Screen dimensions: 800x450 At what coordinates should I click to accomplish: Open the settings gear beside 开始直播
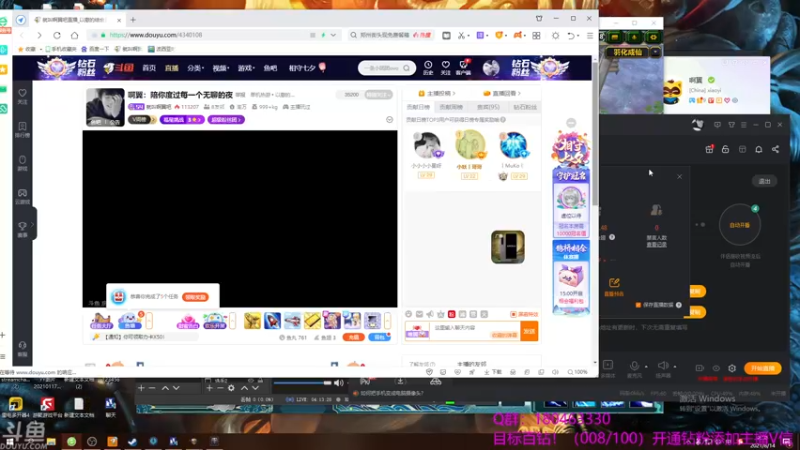pyautogui.click(x=732, y=368)
